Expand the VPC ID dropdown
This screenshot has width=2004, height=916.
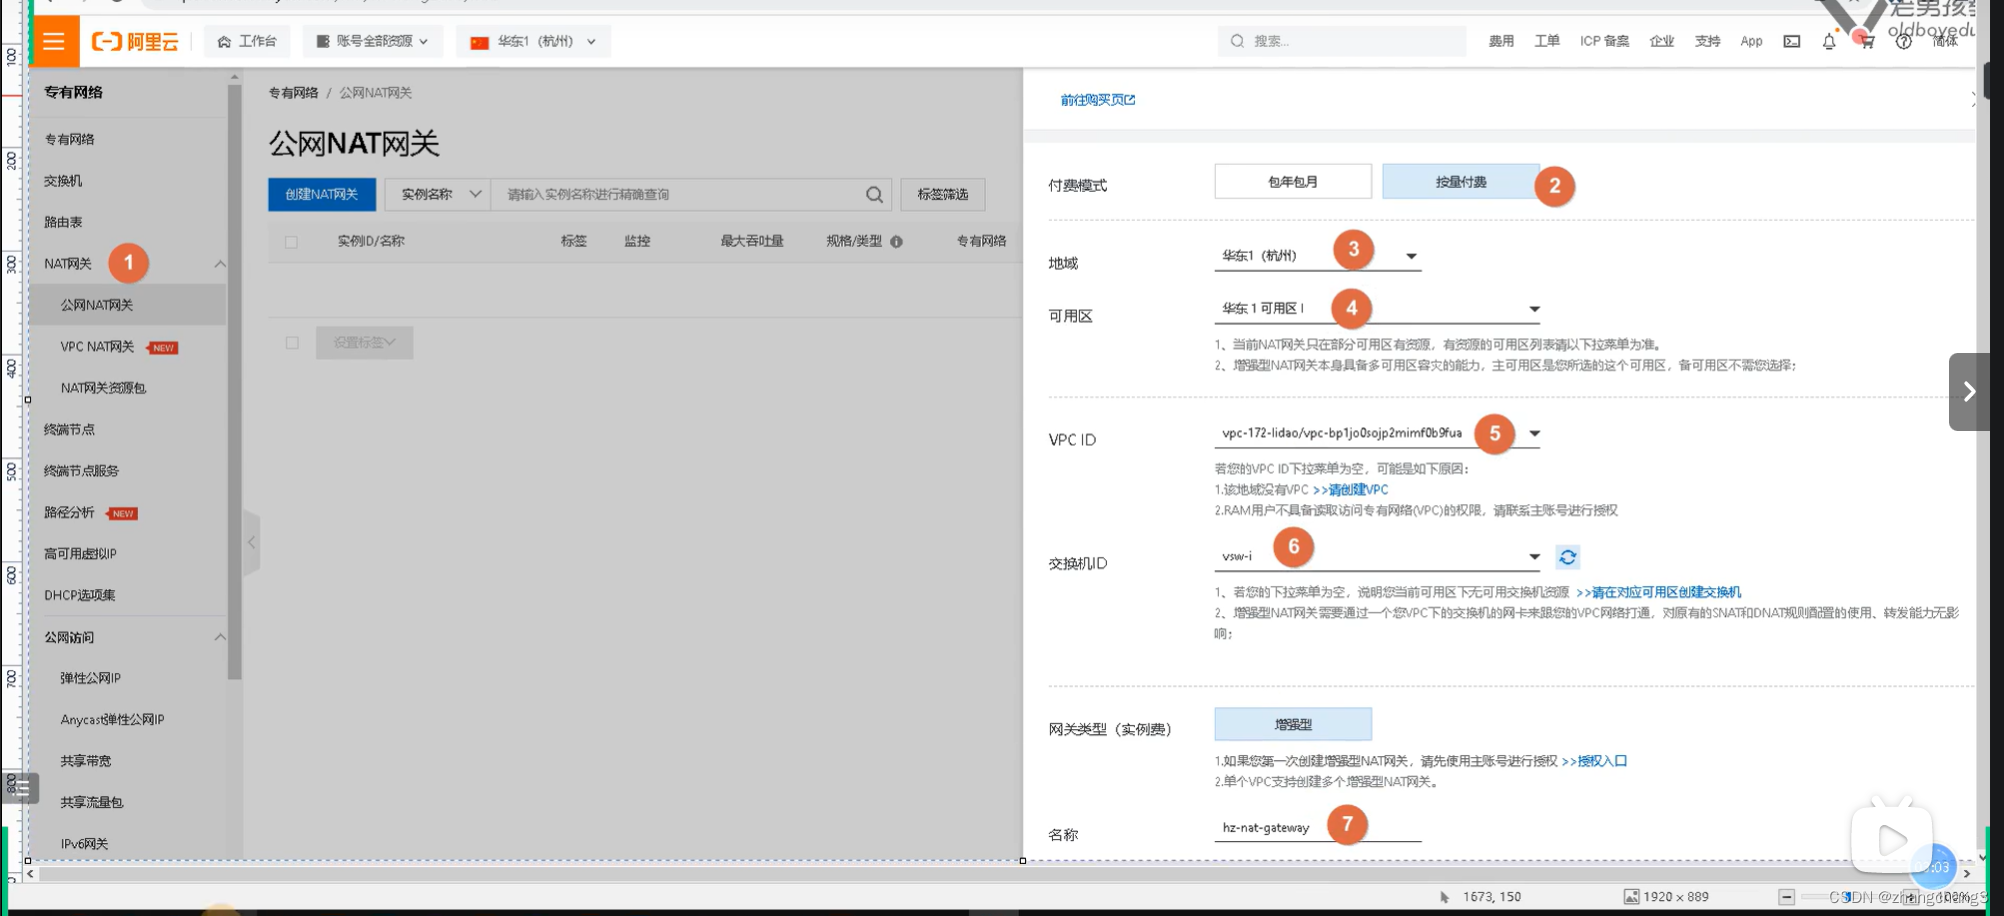coord(1536,433)
